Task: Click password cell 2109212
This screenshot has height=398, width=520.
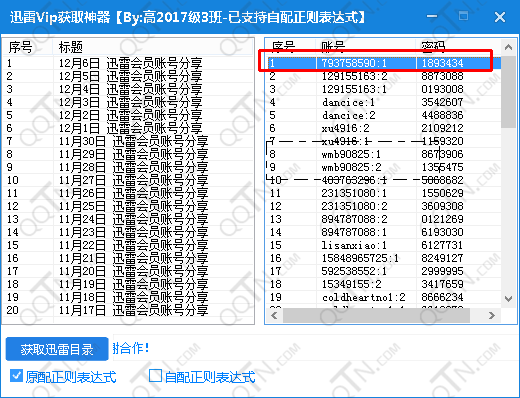Action: click(x=442, y=128)
